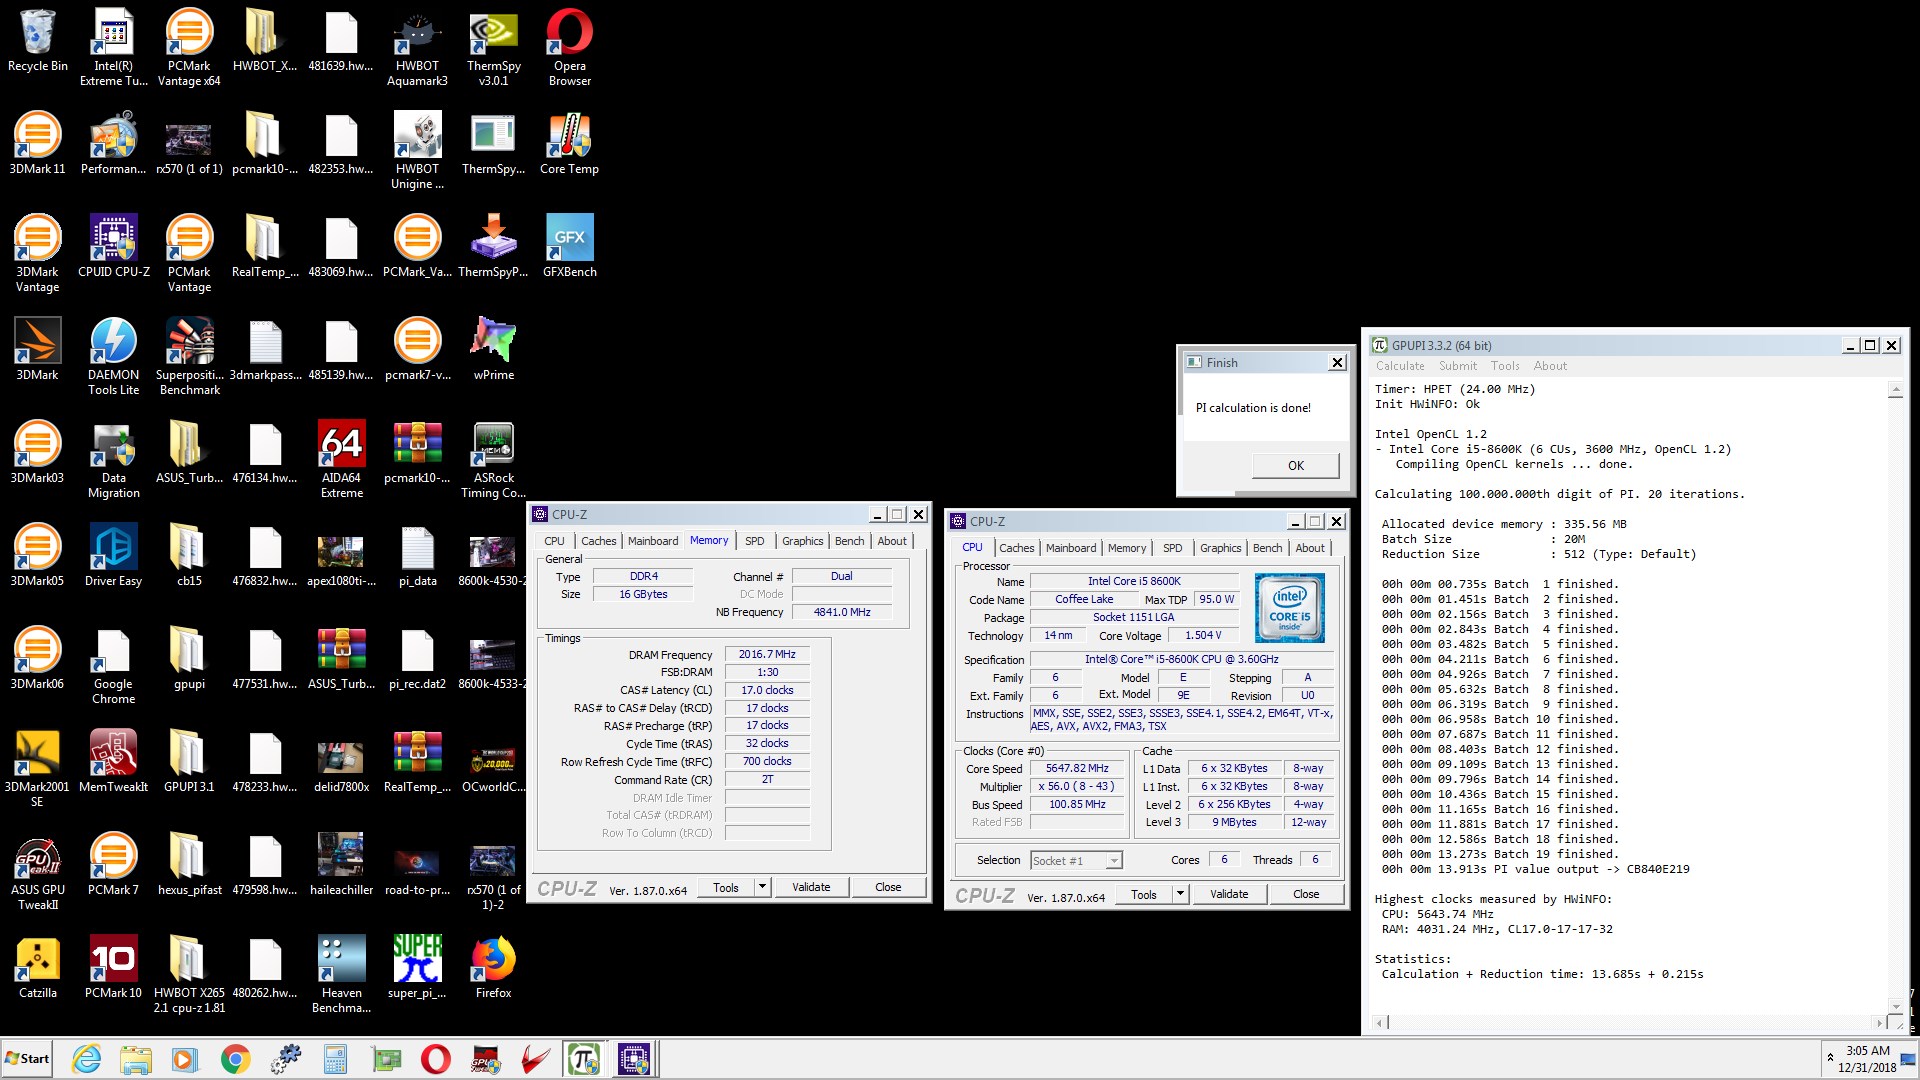Screen dimensions: 1920x1080
Task: Click Close button in Memory CPU-Z window
Action: click(888, 887)
